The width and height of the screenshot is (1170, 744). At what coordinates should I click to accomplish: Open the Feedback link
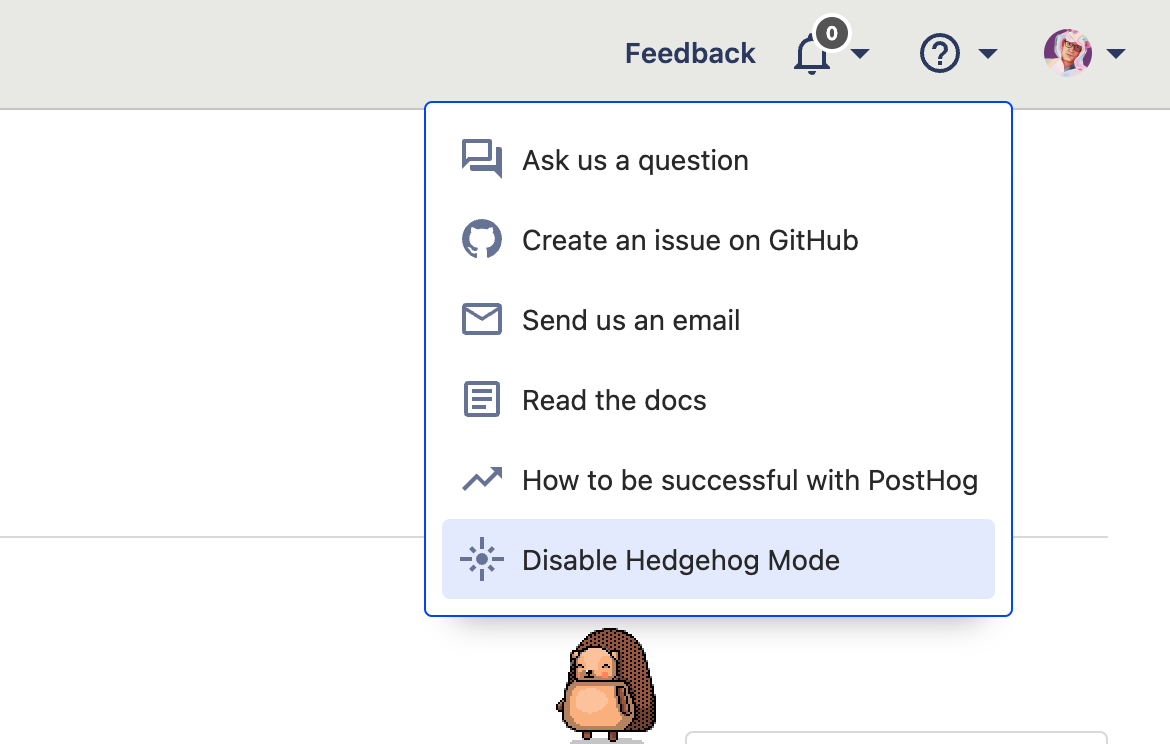[x=689, y=53]
